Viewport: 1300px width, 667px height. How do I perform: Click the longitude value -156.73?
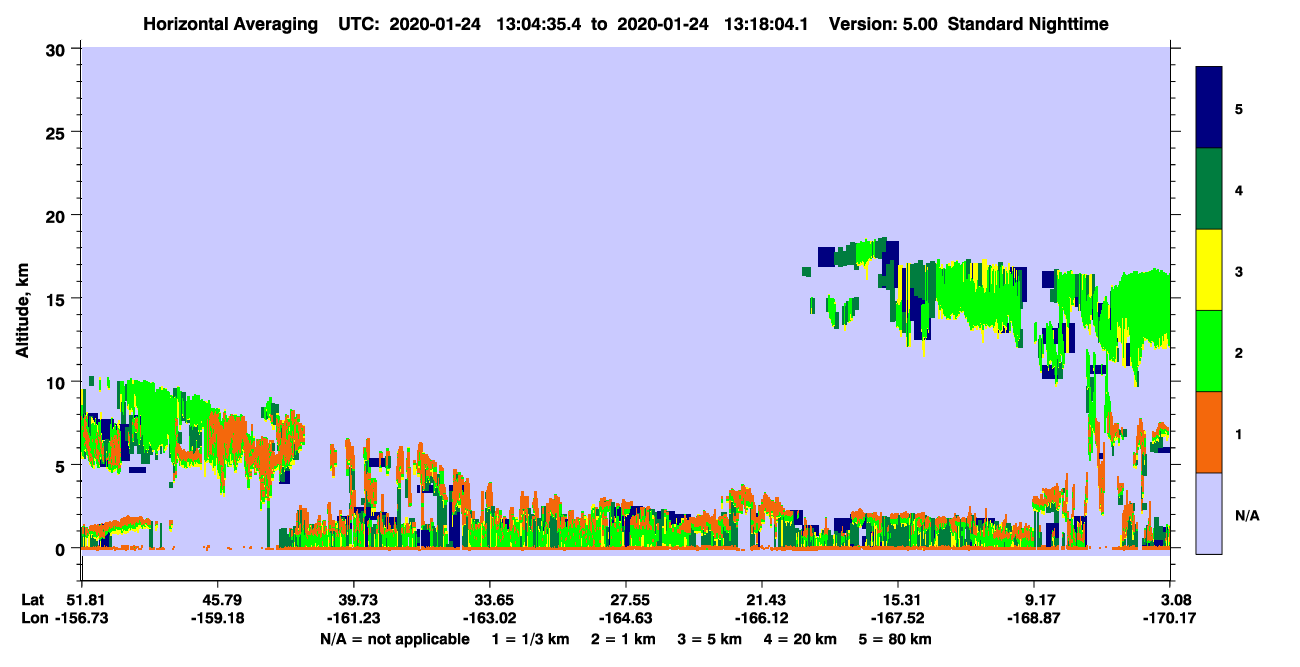(81, 618)
